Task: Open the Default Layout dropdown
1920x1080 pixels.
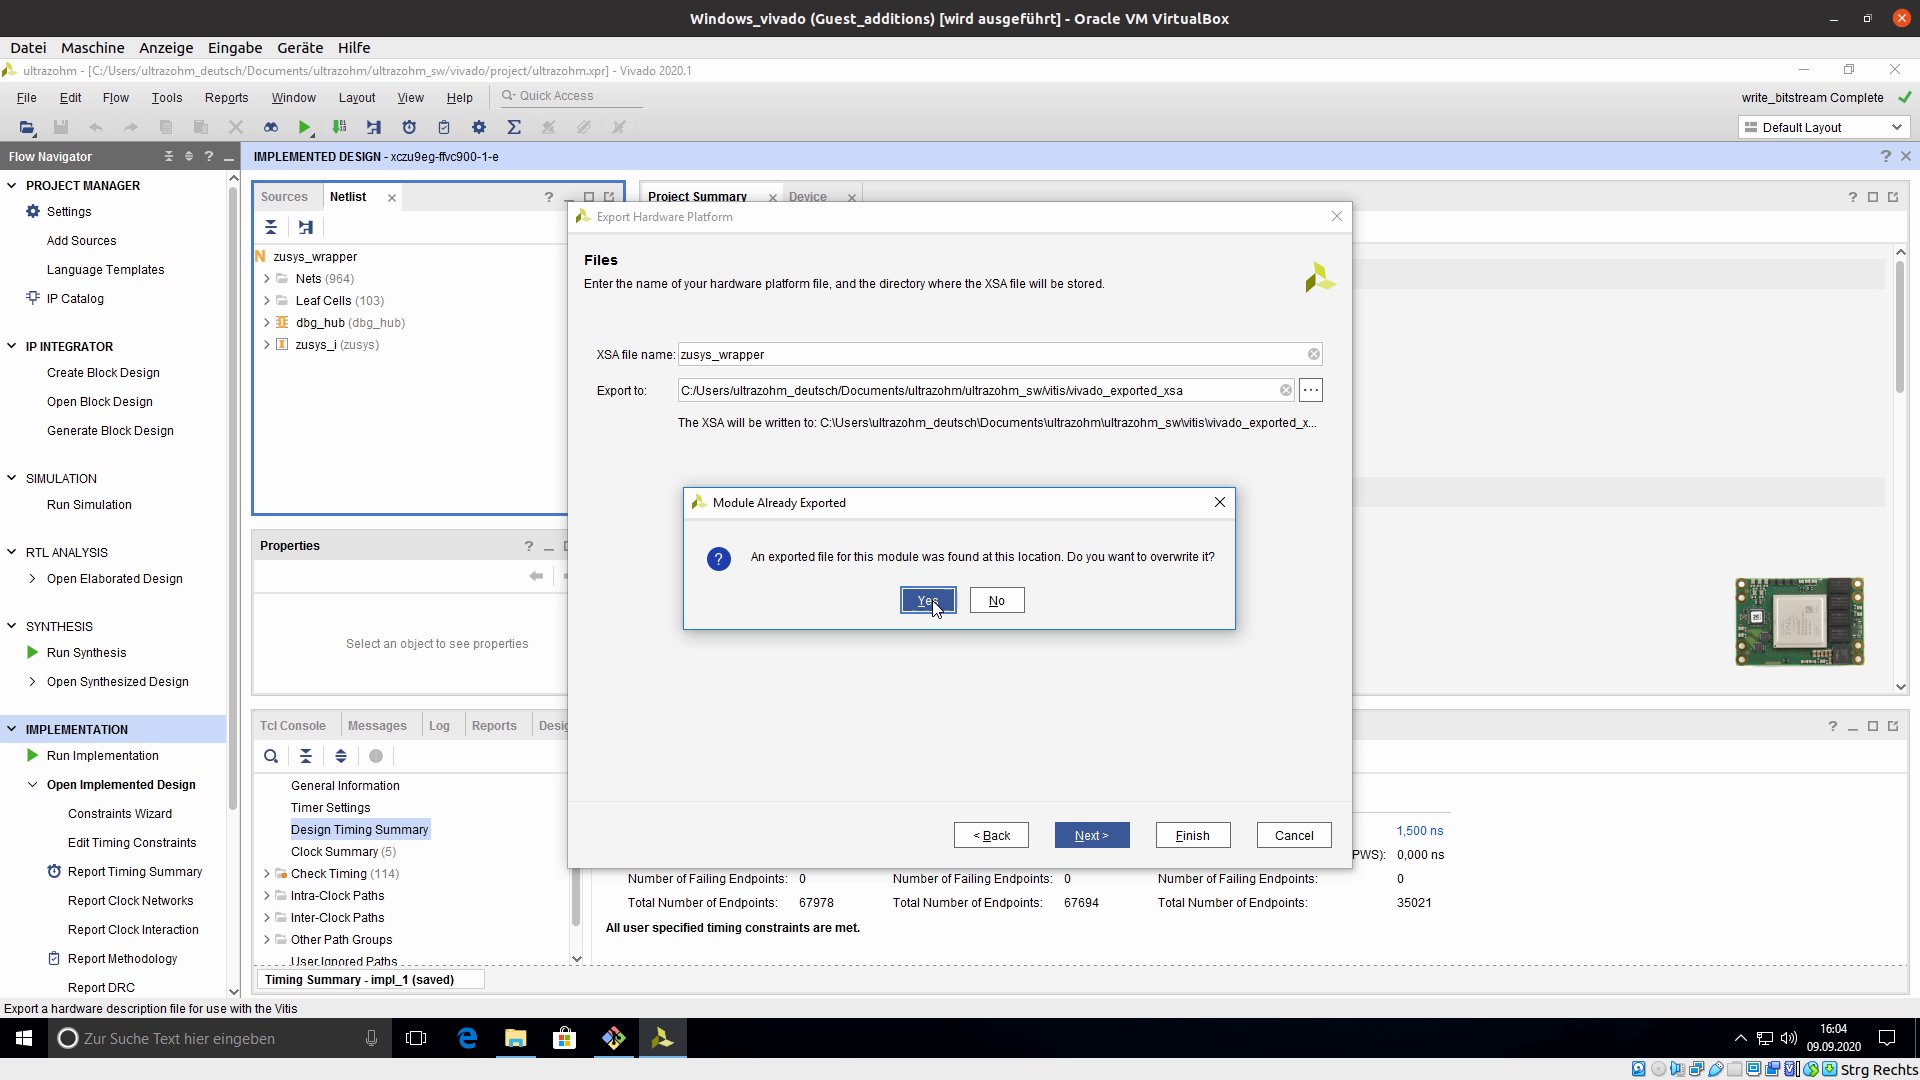Action: pos(1824,127)
